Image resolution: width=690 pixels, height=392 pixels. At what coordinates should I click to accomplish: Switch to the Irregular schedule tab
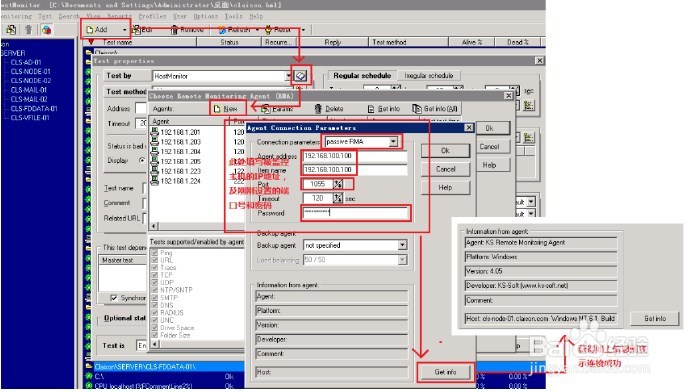tap(429, 76)
